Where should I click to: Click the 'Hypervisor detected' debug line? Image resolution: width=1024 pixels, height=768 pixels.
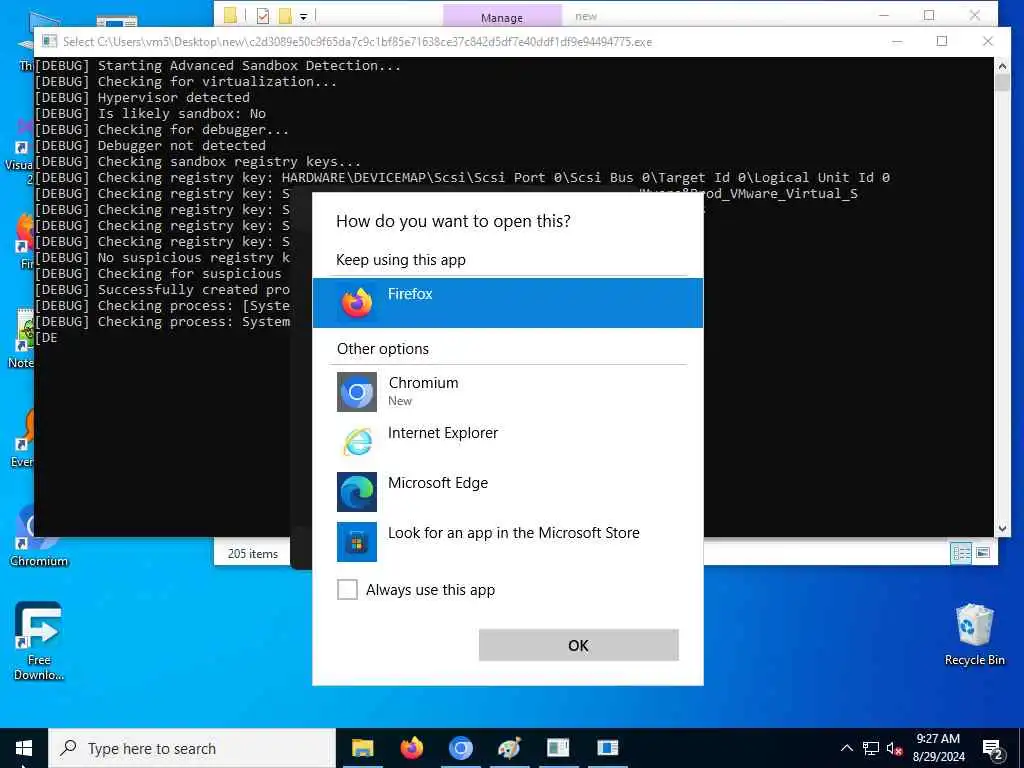[x=142, y=98]
